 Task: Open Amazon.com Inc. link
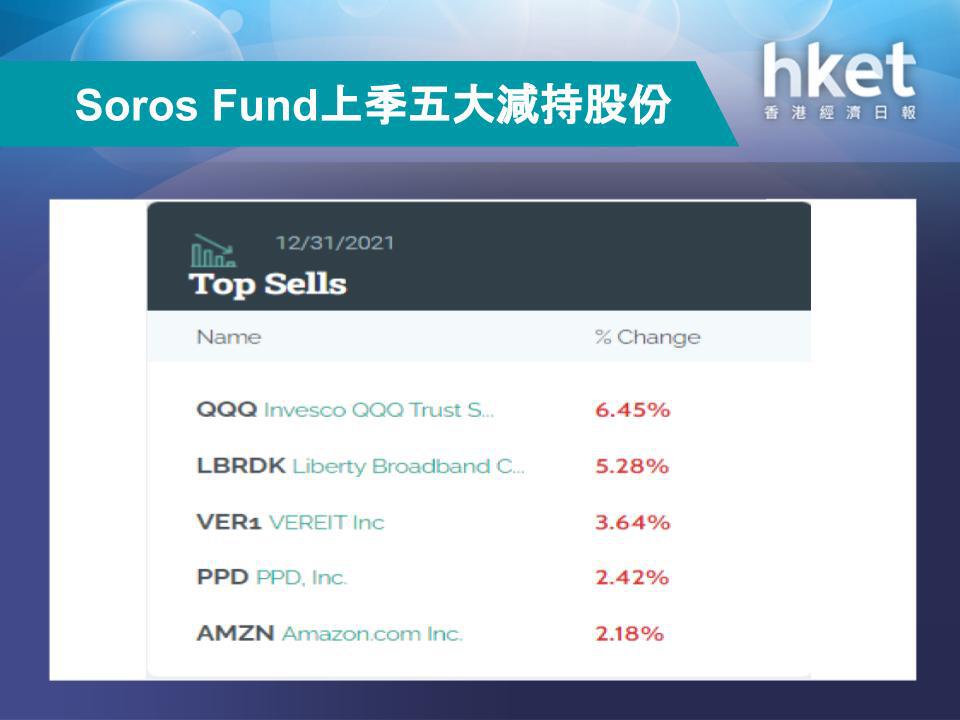[372, 634]
